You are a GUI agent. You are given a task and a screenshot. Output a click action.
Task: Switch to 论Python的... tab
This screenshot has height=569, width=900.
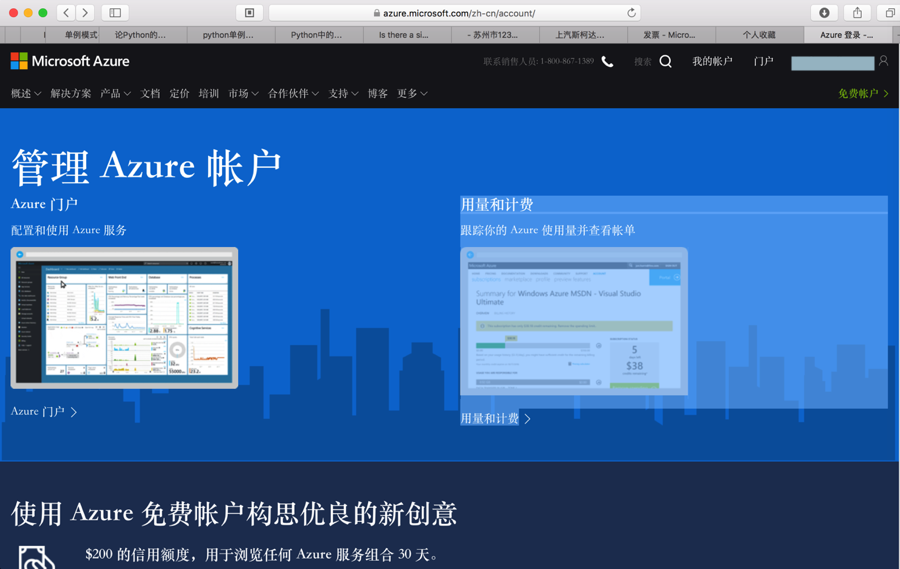tap(142, 35)
